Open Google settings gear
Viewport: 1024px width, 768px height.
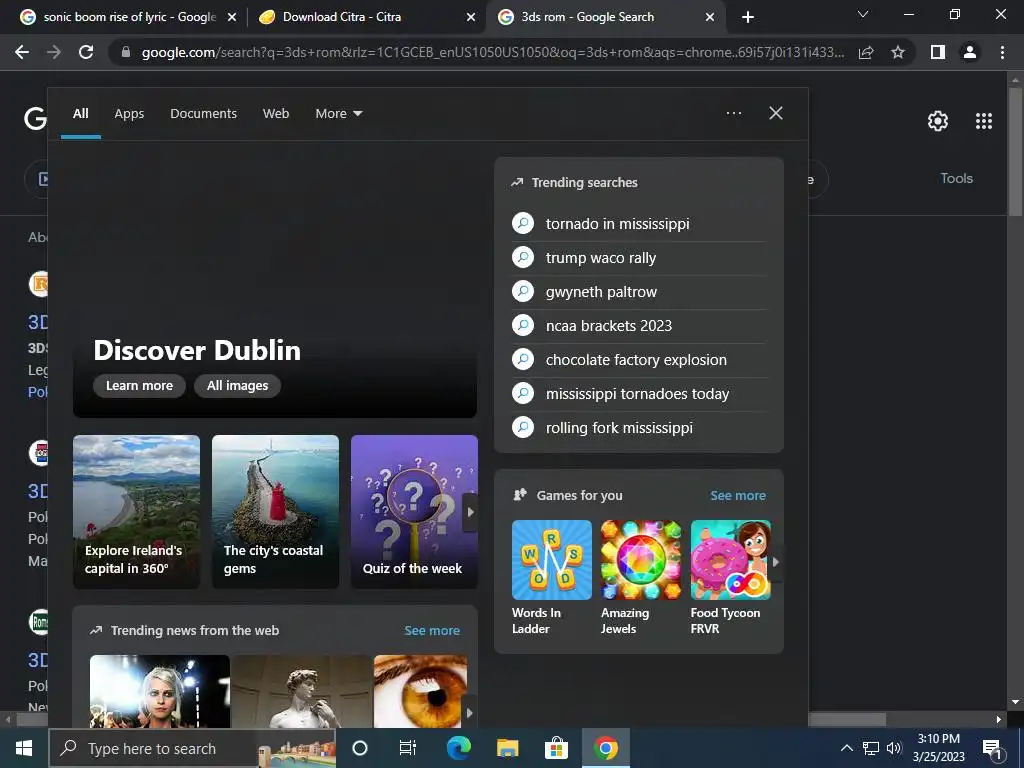(x=938, y=121)
